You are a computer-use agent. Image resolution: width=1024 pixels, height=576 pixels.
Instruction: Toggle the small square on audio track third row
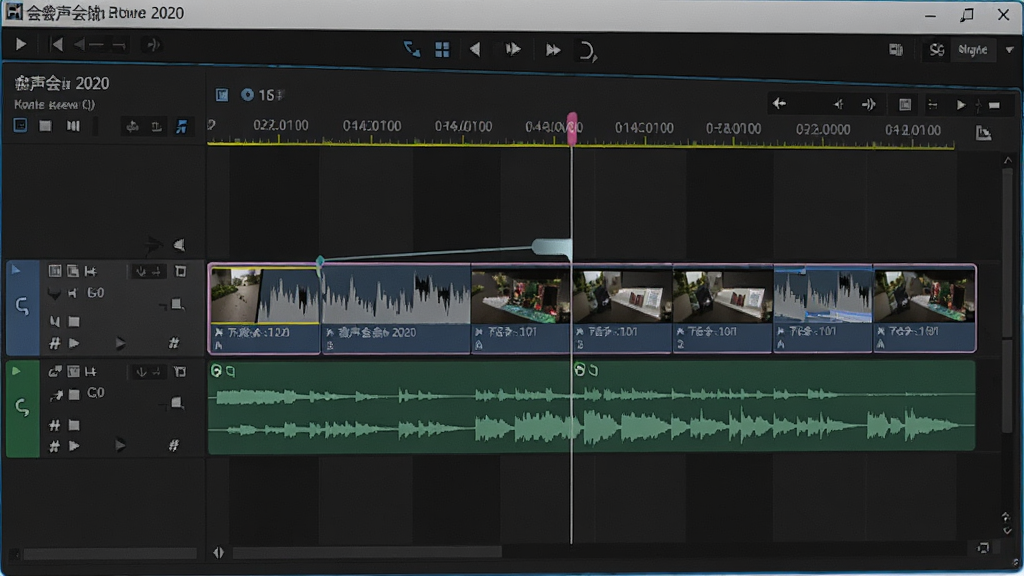coord(74,426)
